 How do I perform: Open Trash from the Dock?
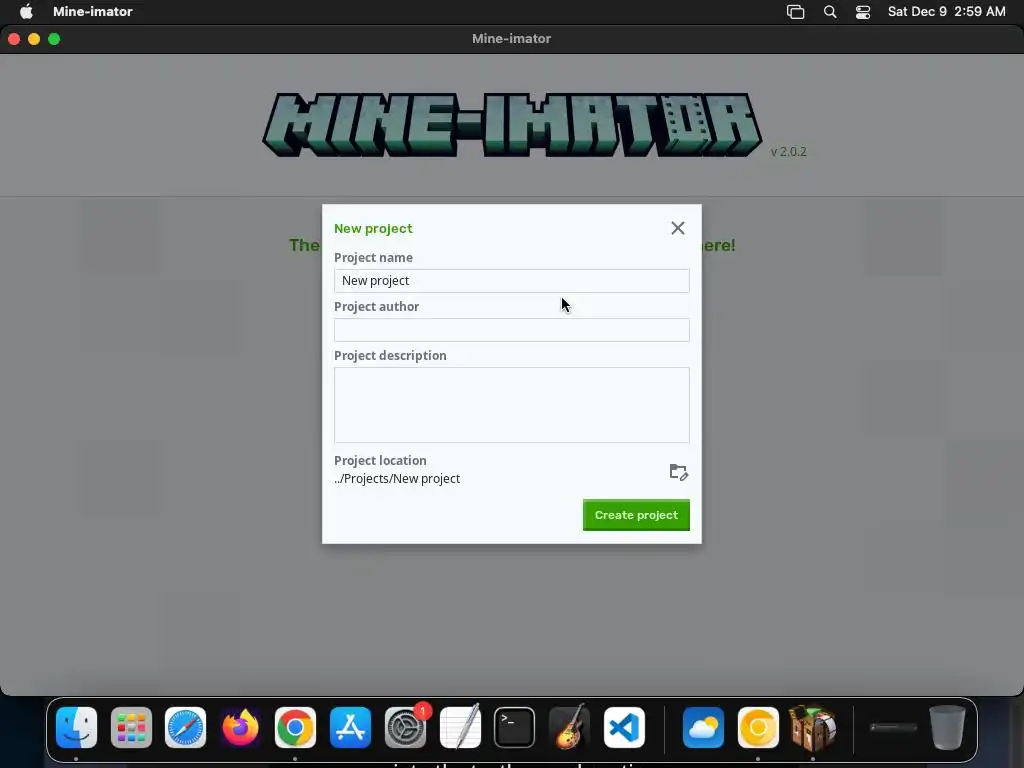click(948, 727)
